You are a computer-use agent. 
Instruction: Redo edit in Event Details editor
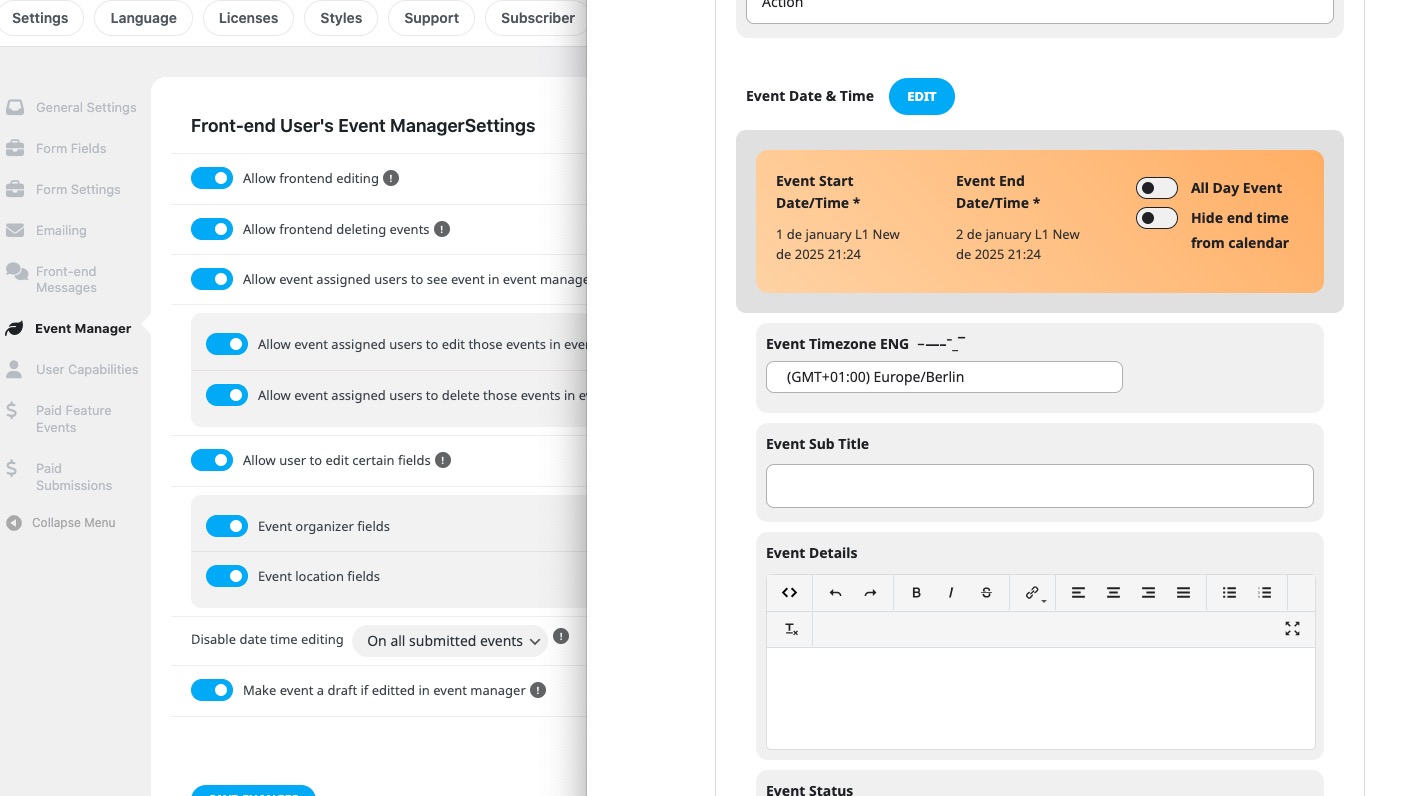point(870,593)
